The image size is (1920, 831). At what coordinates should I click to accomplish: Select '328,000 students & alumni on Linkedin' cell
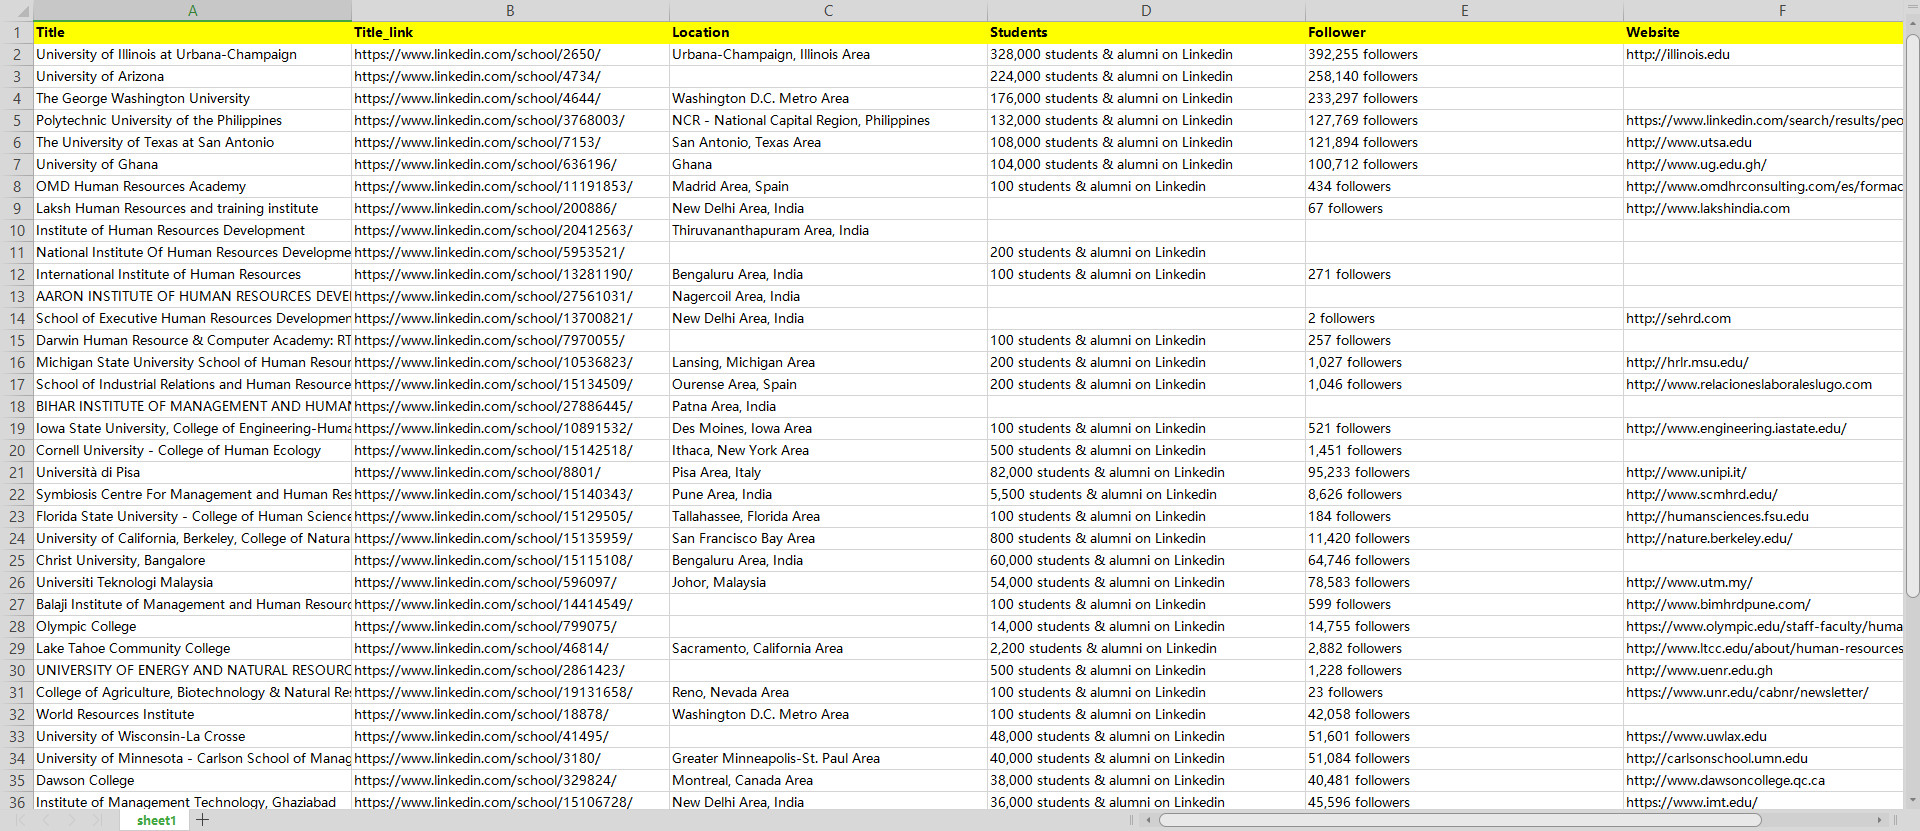coord(1147,55)
